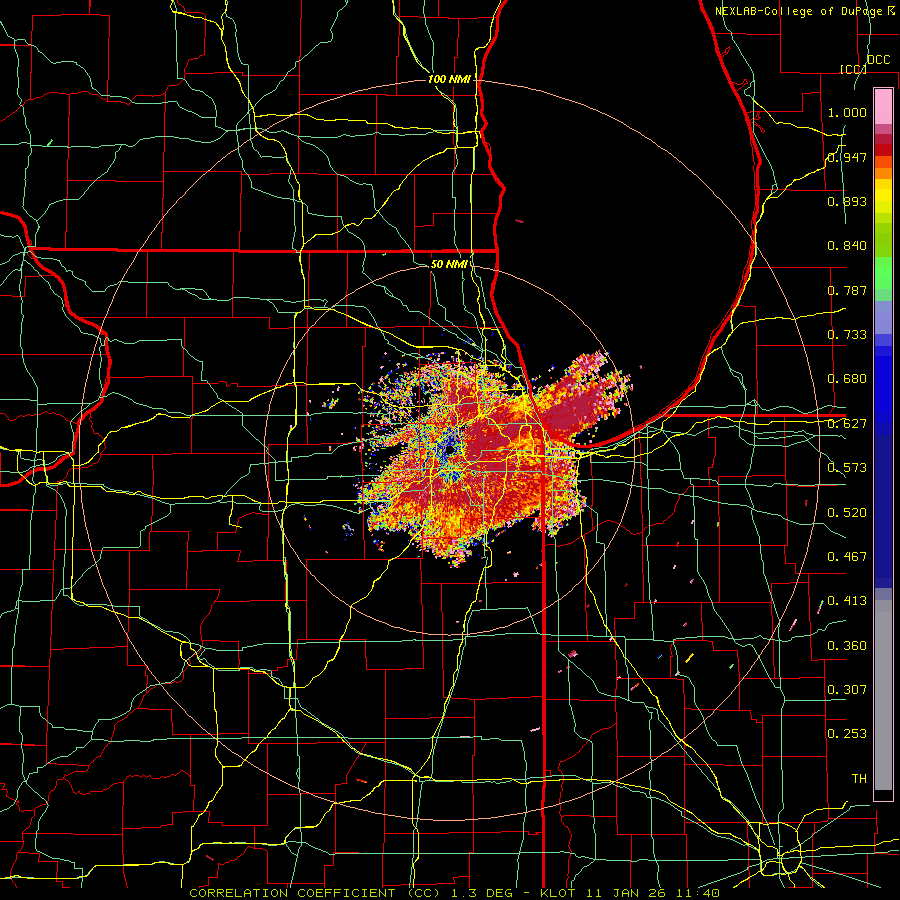Select the 0.627 scale value

pyautogui.click(x=847, y=424)
